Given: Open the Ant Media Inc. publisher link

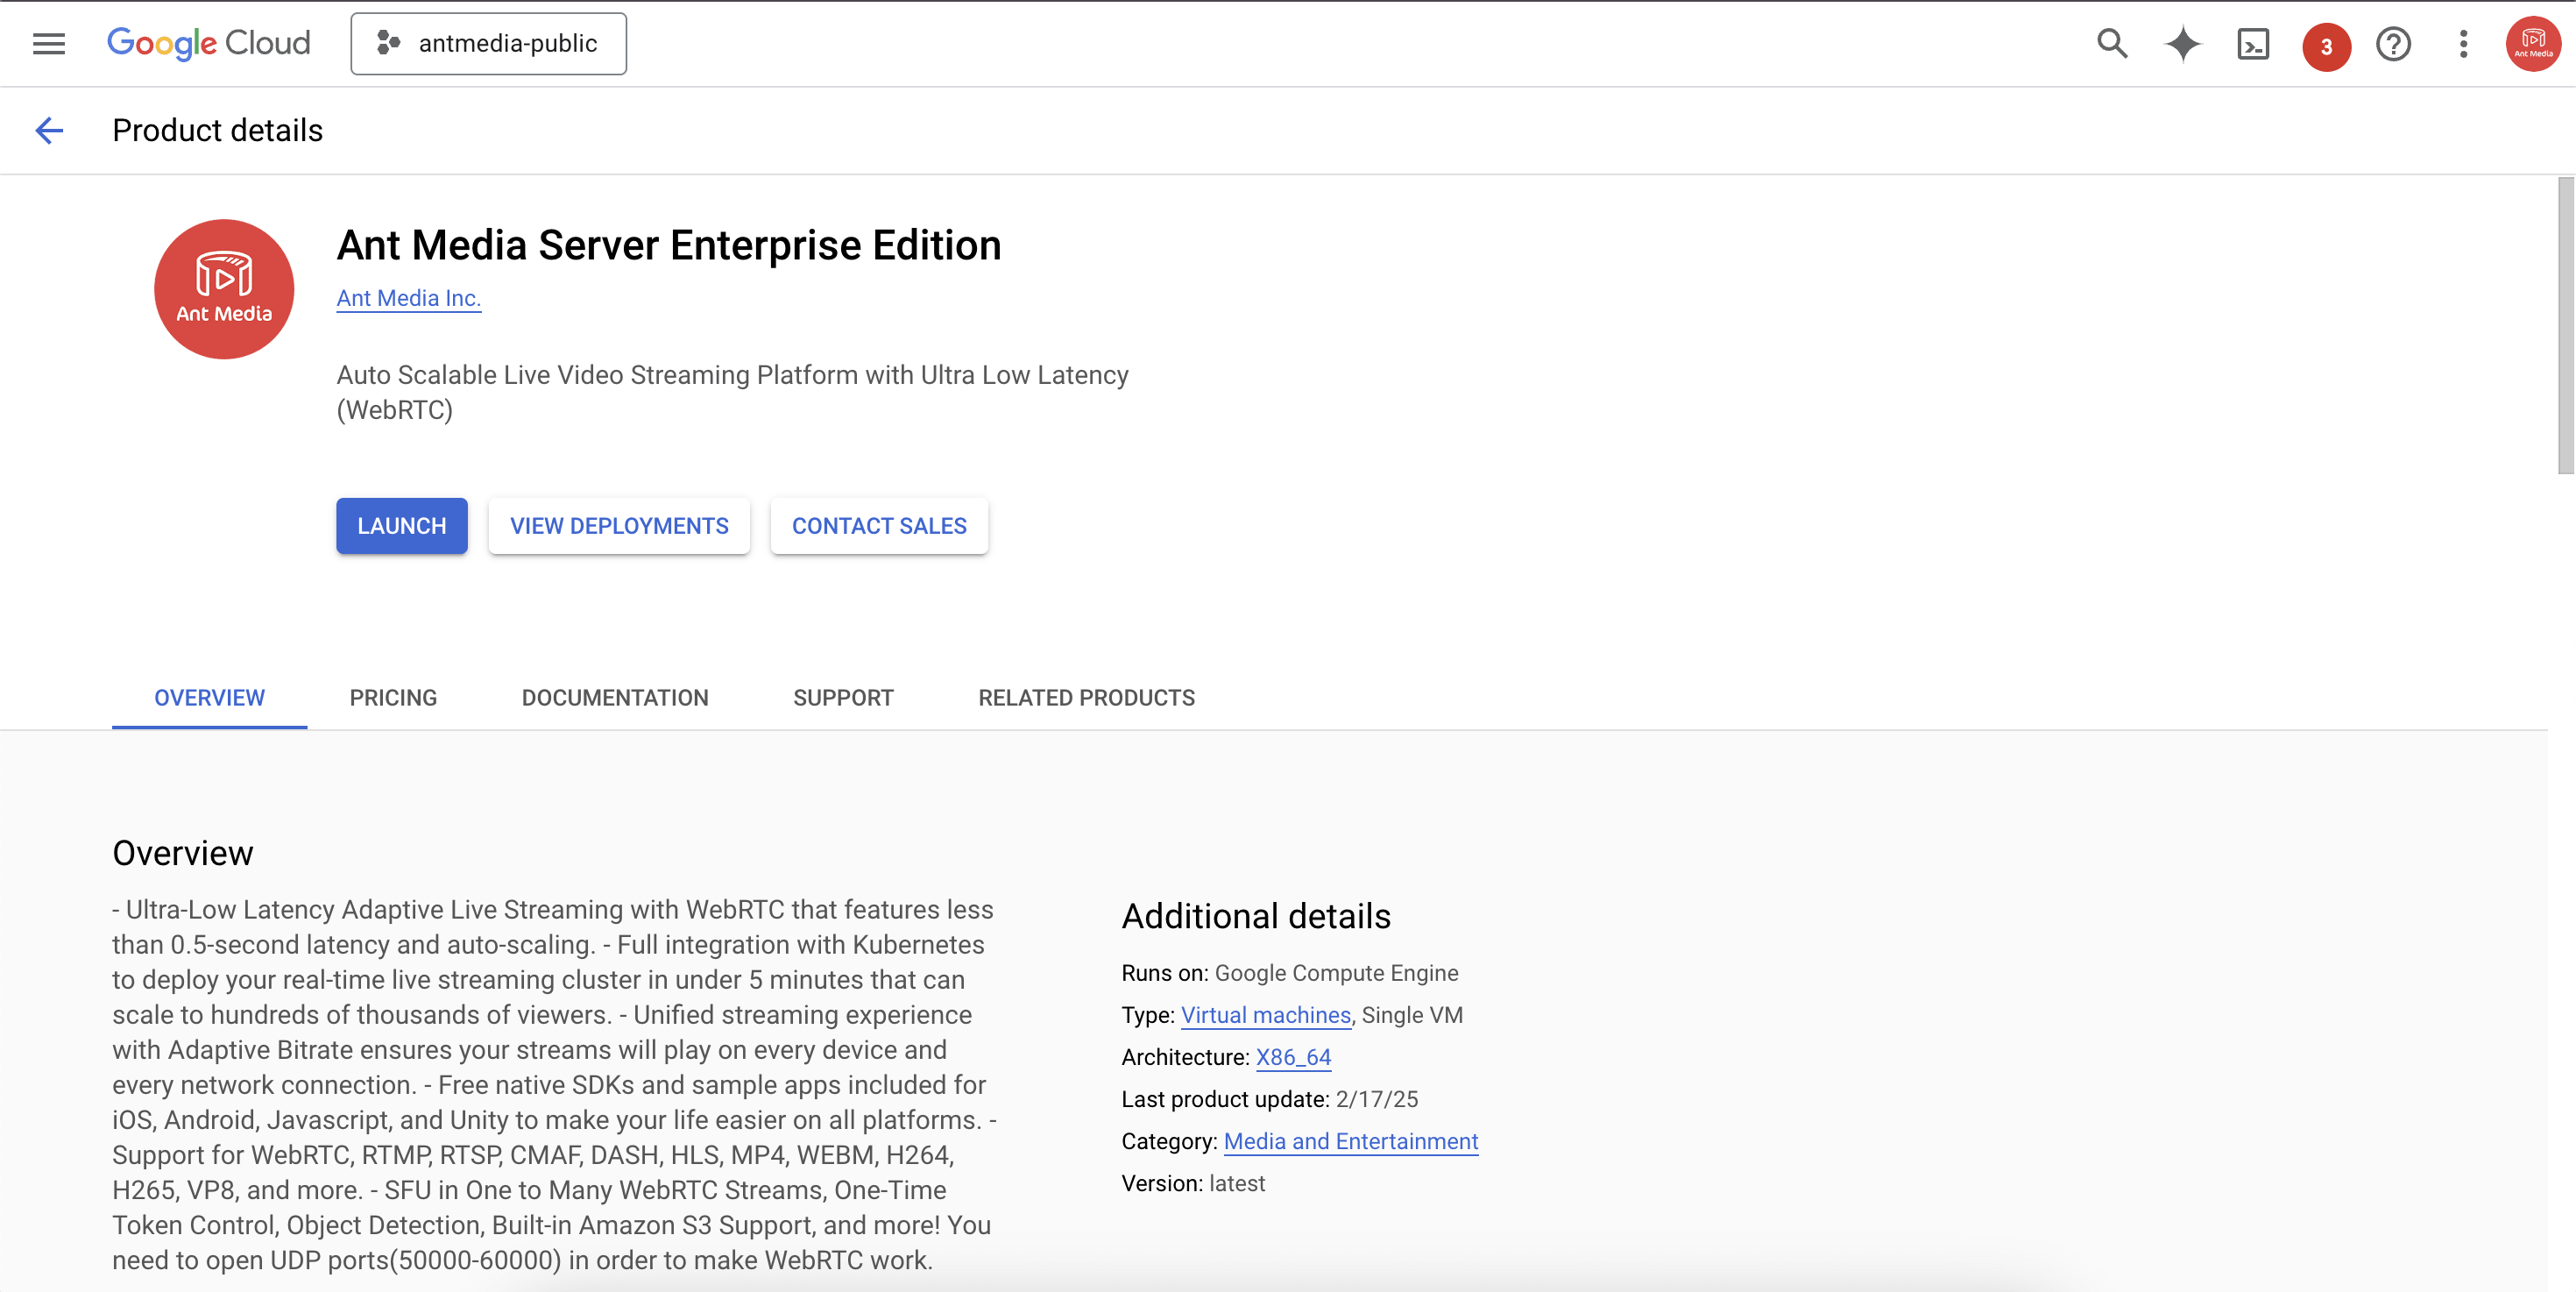Looking at the screenshot, I should pos(408,298).
